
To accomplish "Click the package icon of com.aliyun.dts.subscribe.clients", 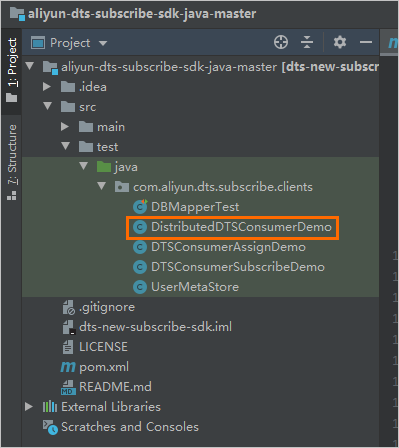I will (x=122, y=187).
